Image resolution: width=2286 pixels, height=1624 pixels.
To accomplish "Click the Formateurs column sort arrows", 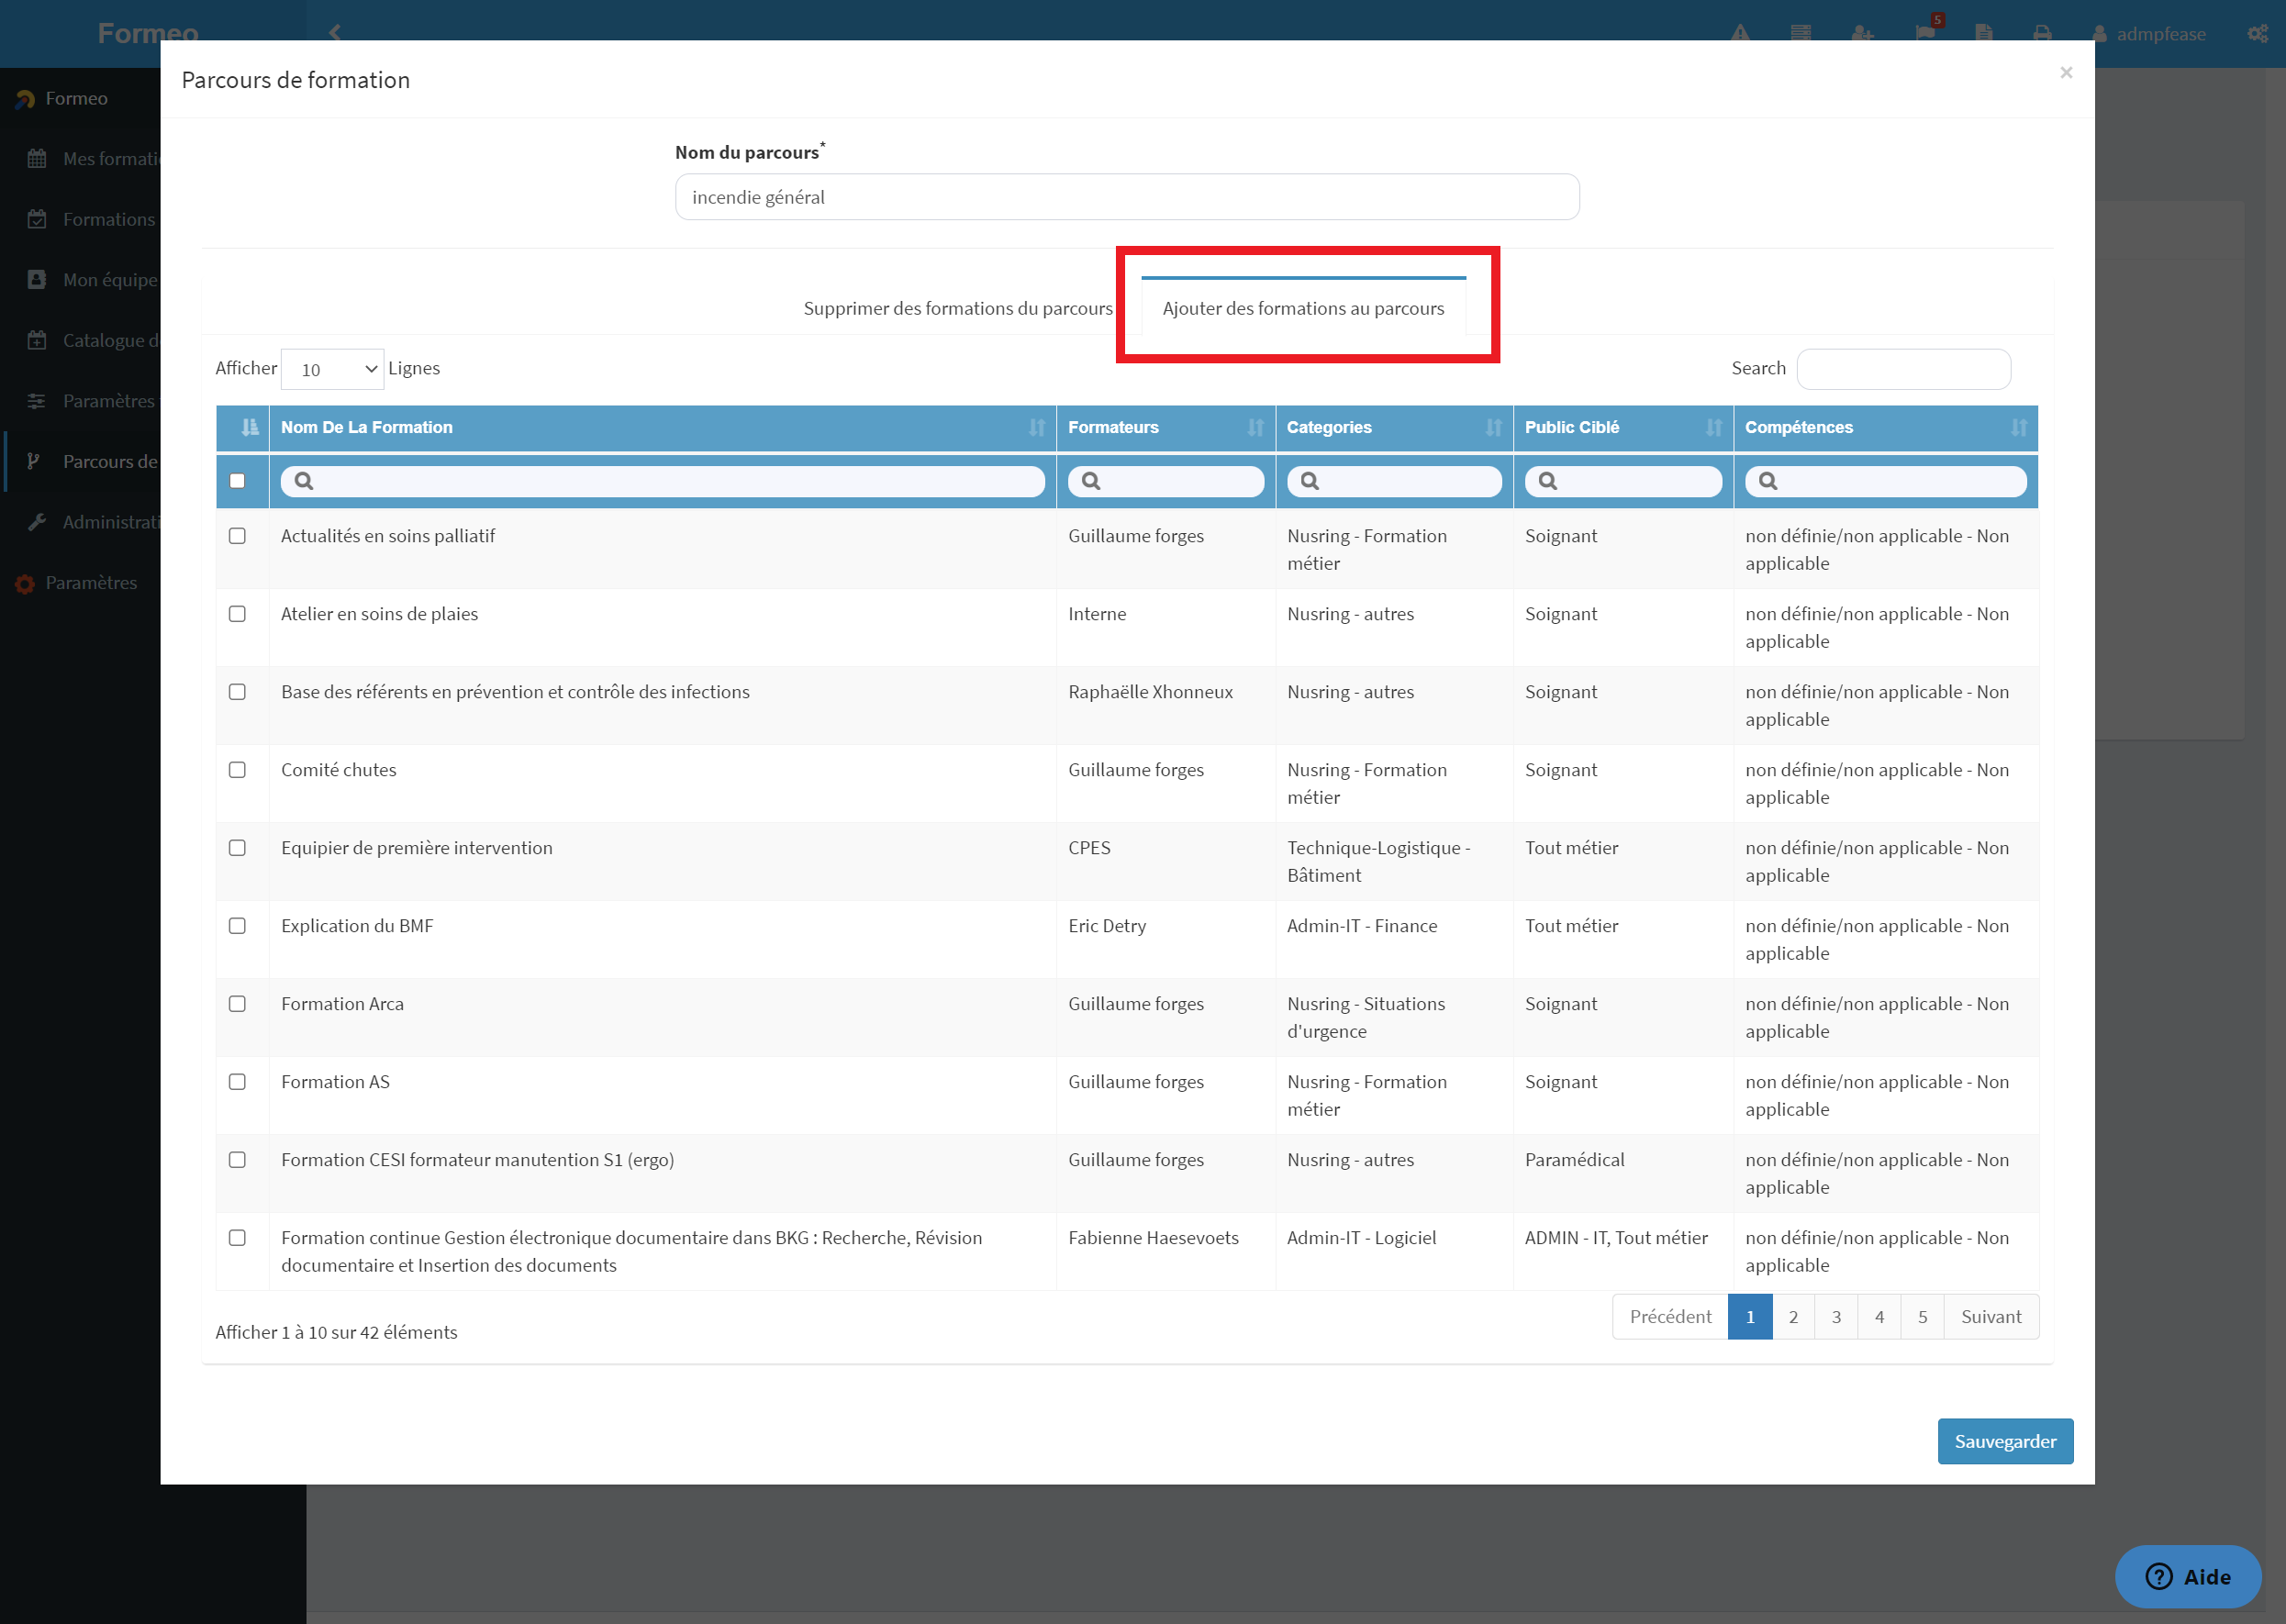I will (1255, 428).
